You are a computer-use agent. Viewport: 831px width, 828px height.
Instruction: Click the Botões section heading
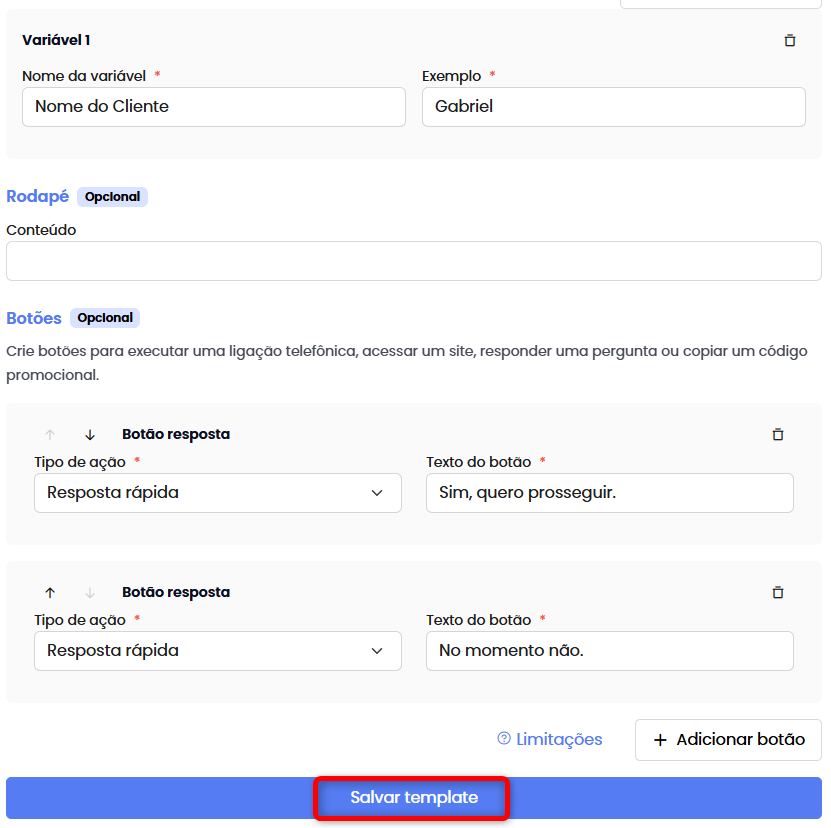pyautogui.click(x=33, y=318)
